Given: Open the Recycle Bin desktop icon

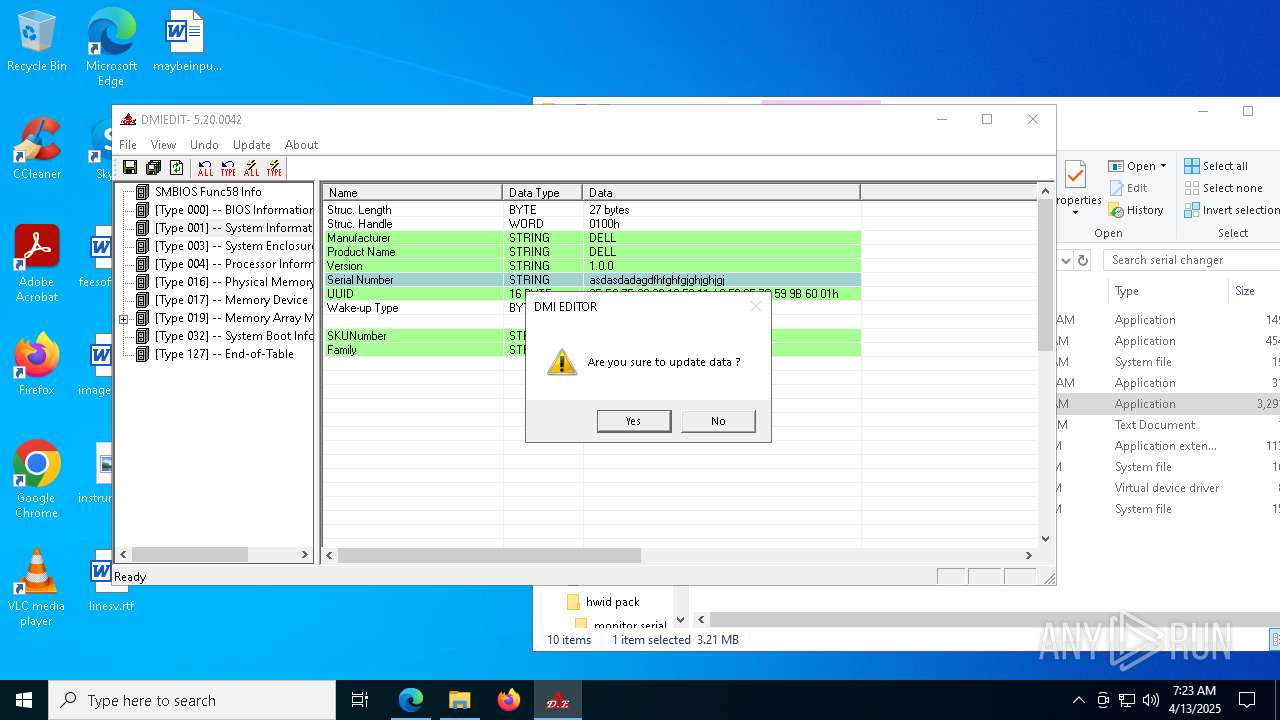Looking at the screenshot, I should (37, 42).
